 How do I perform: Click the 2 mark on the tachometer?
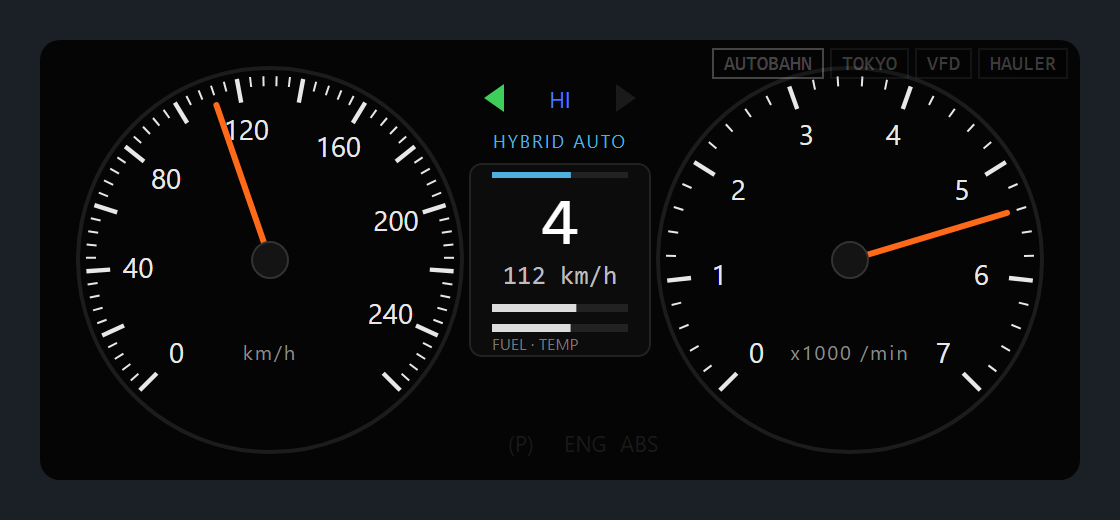tap(738, 191)
